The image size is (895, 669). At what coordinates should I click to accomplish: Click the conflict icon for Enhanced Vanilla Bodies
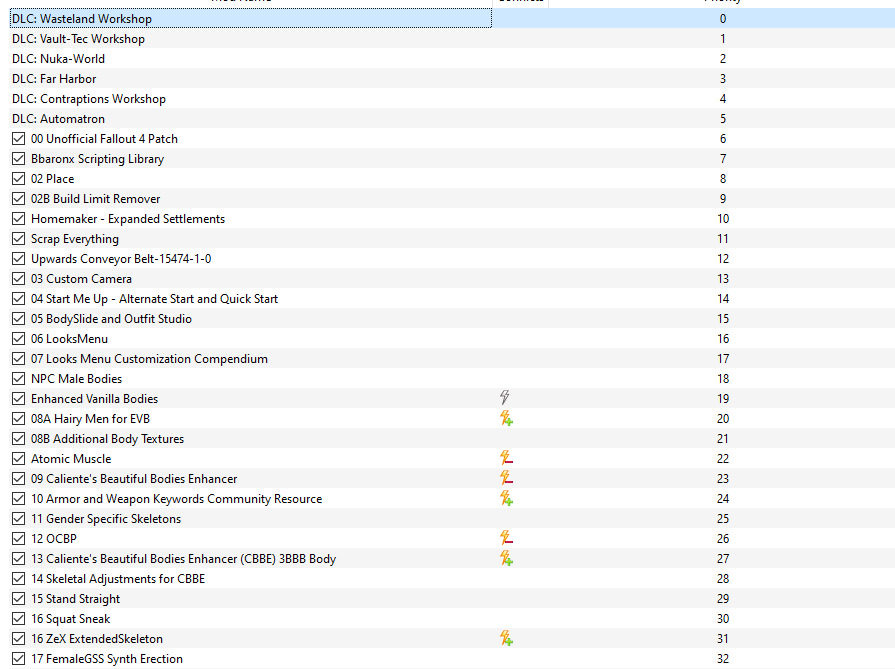point(505,397)
